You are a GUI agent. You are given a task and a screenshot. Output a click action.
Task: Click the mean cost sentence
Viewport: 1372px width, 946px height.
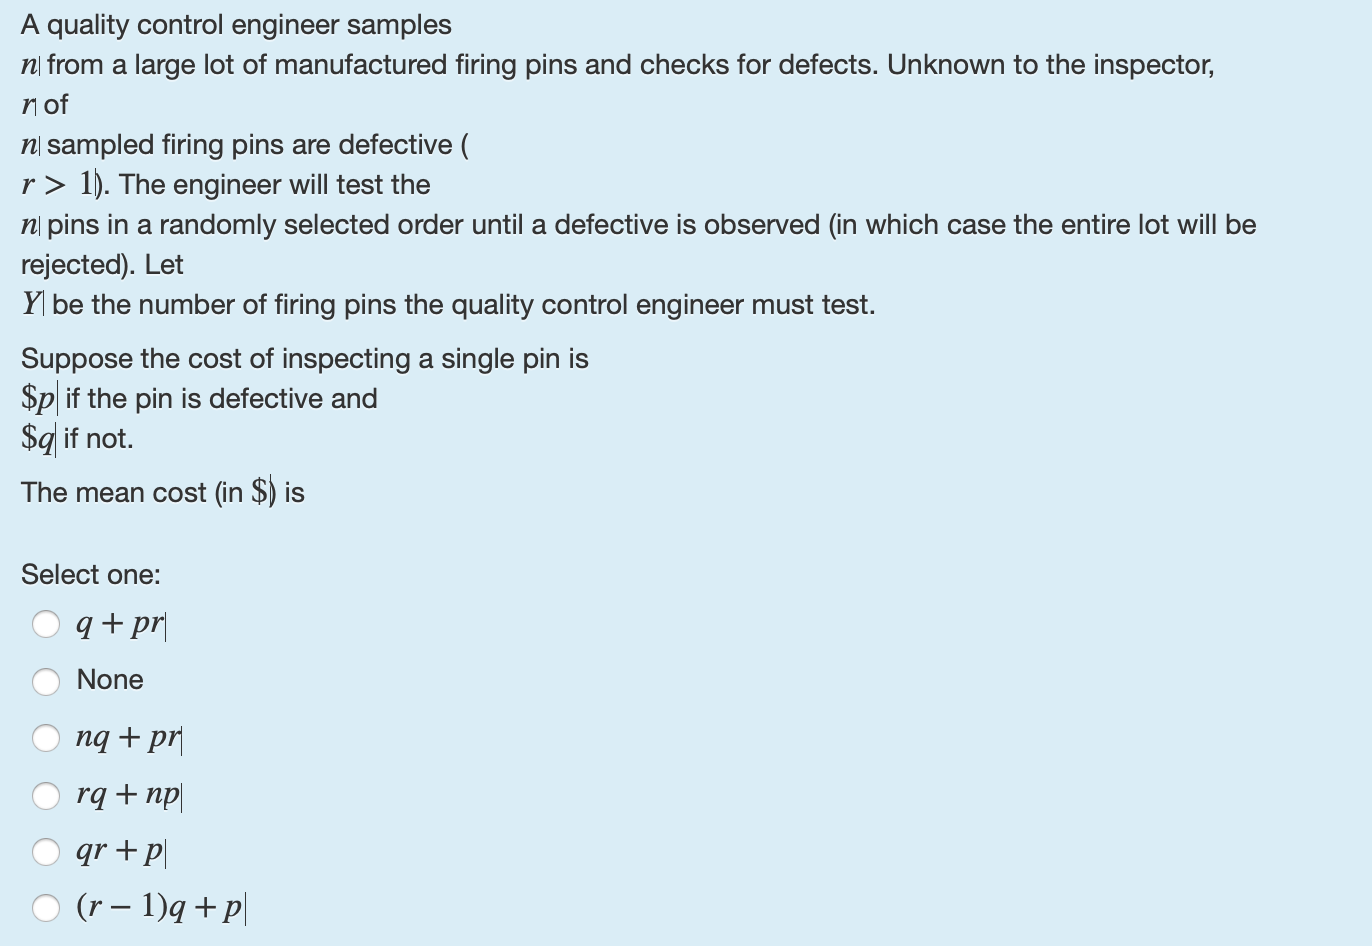(162, 492)
